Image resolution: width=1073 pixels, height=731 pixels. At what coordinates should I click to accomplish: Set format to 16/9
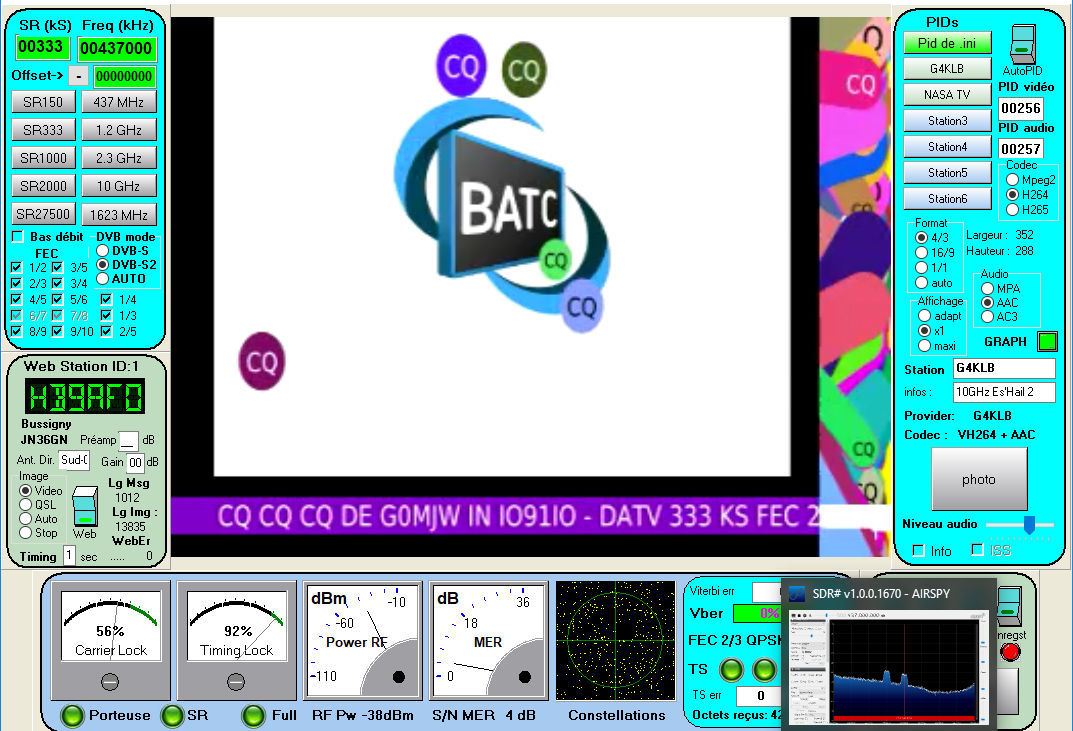[x=923, y=253]
